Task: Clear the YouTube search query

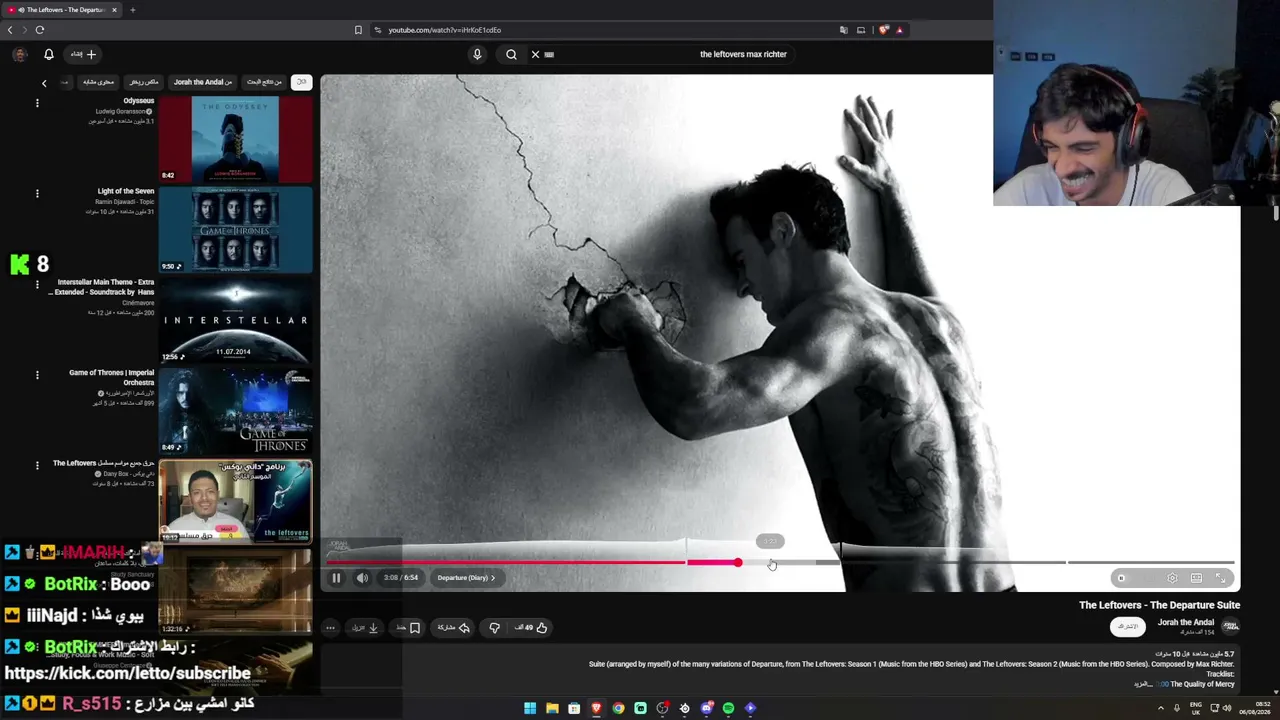Action: (x=535, y=54)
